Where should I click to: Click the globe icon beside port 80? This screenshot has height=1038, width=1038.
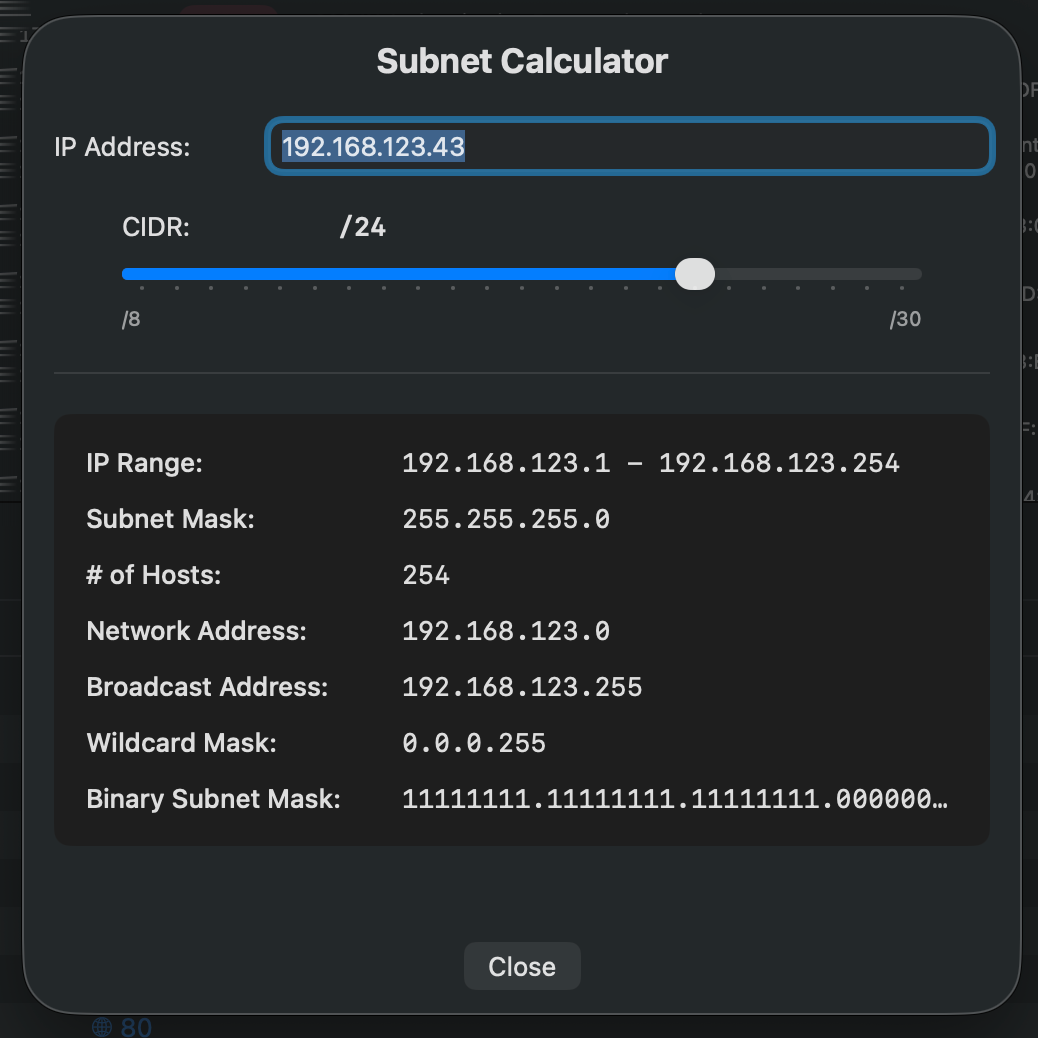101,1027
